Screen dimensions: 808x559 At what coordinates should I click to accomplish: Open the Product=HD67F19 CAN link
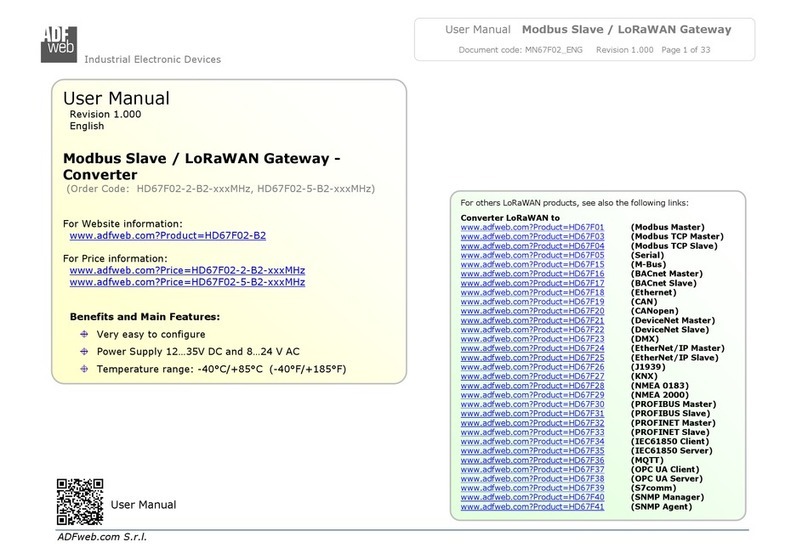click(532, 301)
